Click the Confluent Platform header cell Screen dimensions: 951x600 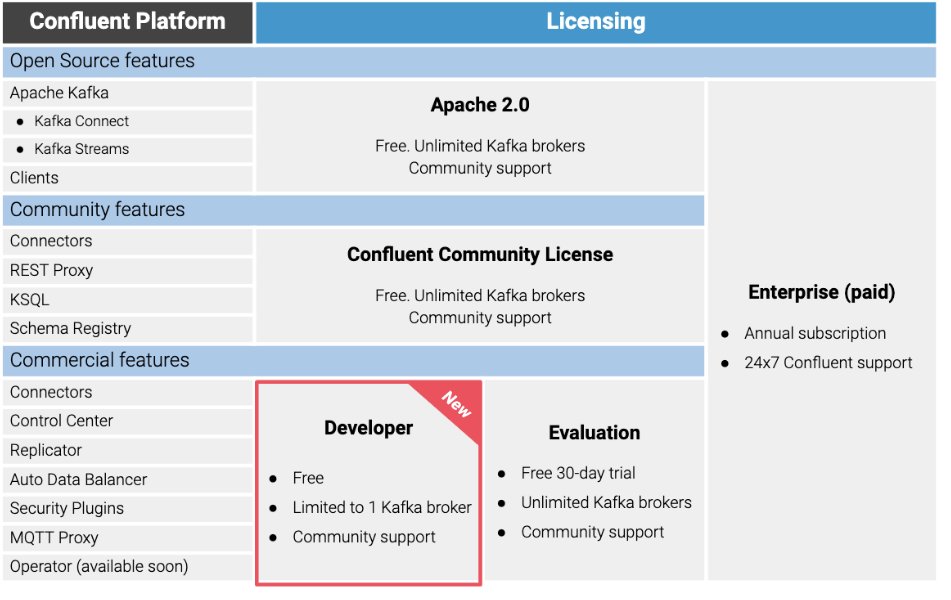coord(127,22)
